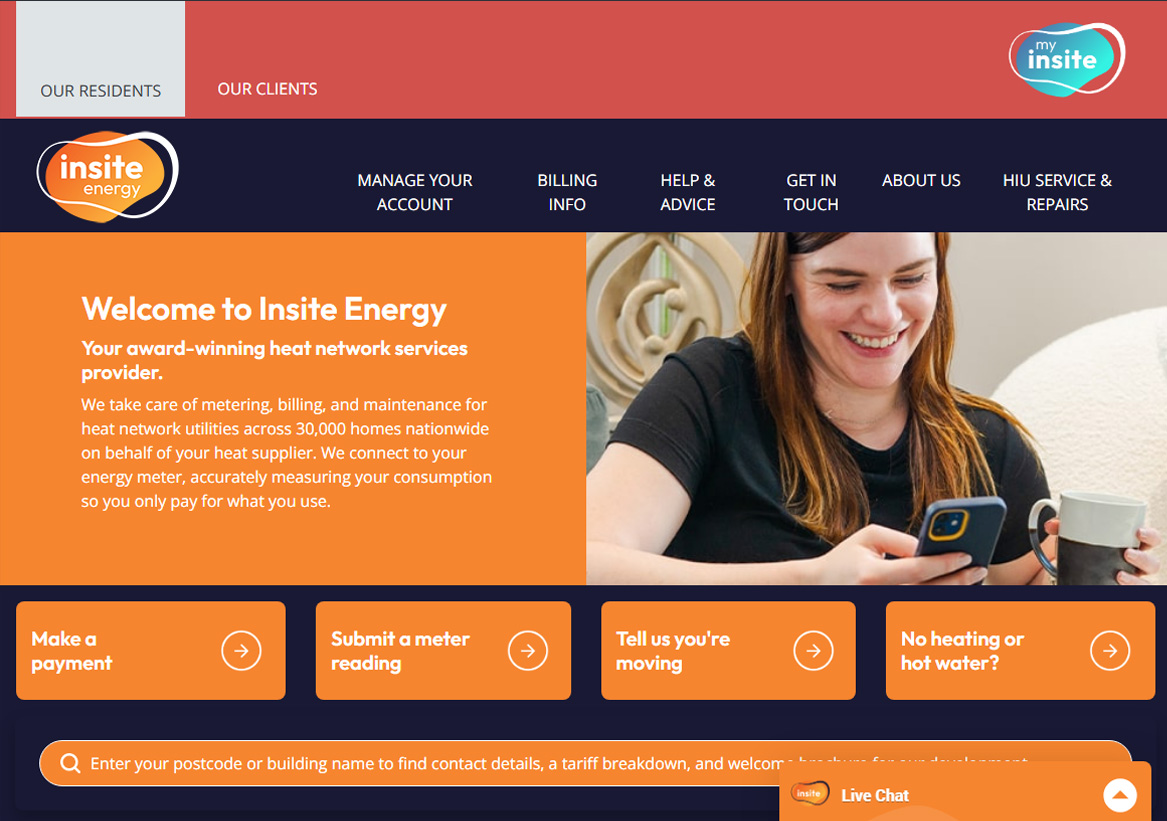Screen dimensions: 1167x821
Task: Switch to the Our Clients tab
Action: pyautogui.click(x=267, y=89)
